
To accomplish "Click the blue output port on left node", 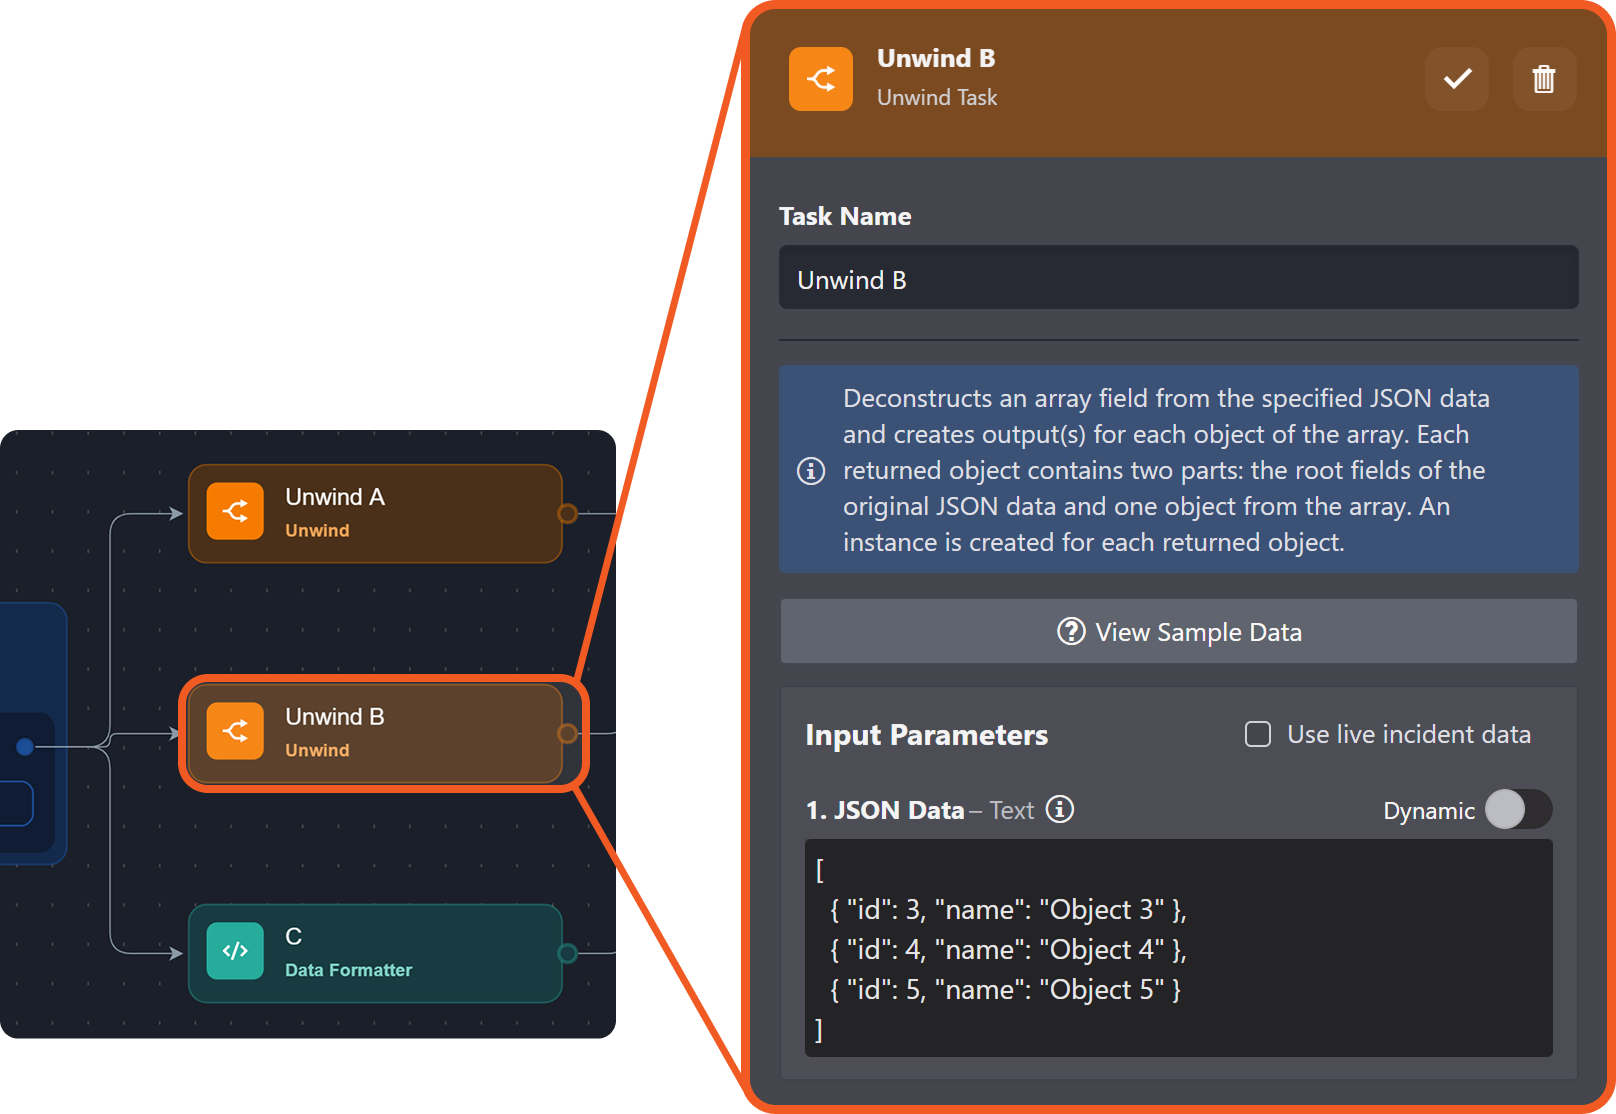I will [x=25, y=746].
